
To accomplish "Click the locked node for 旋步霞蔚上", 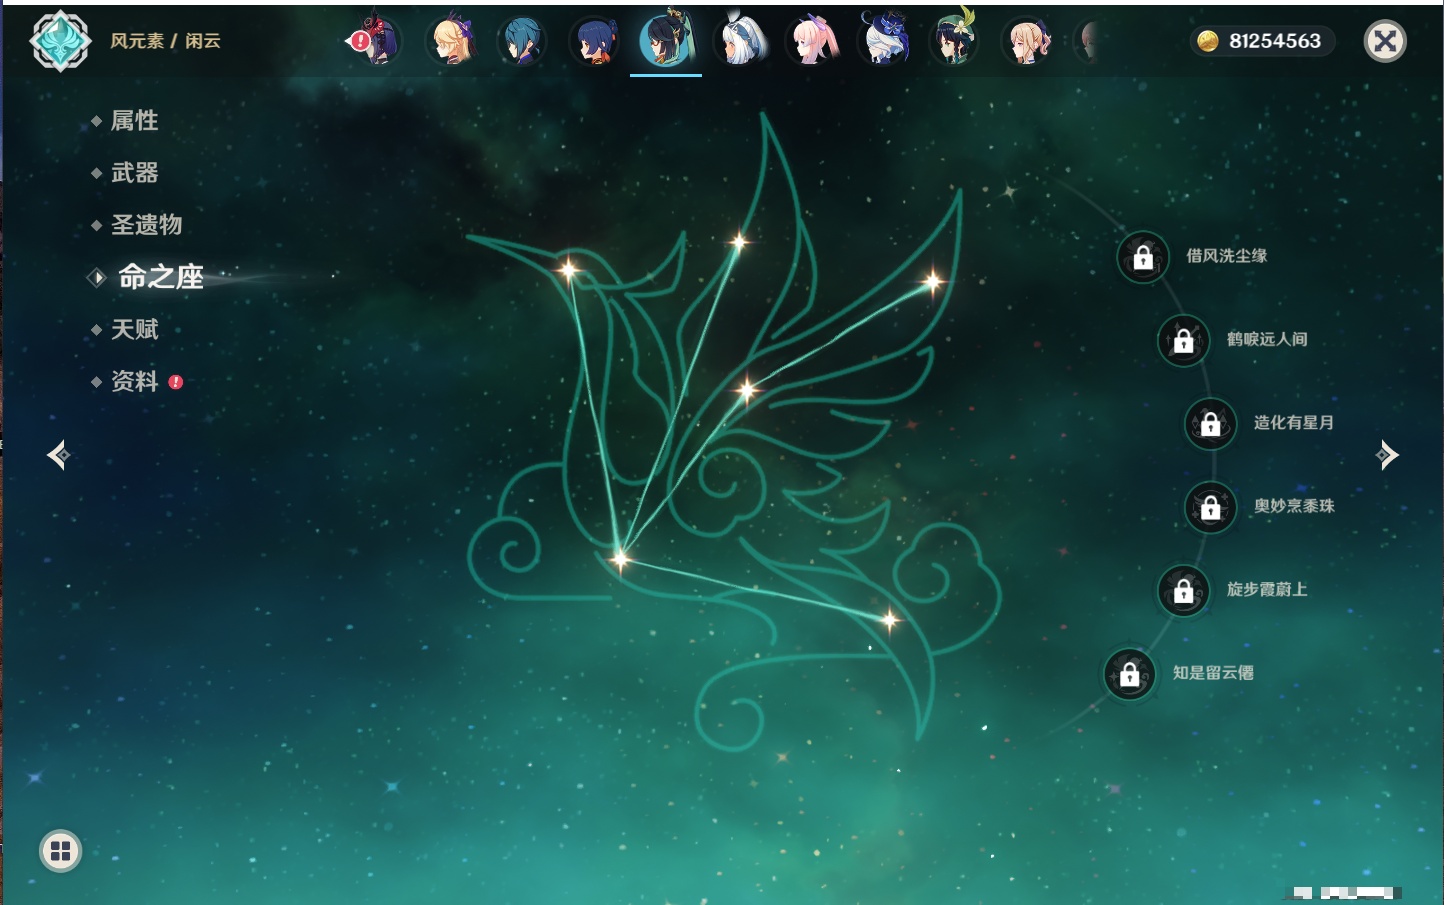I will (x=1184, y=591).
